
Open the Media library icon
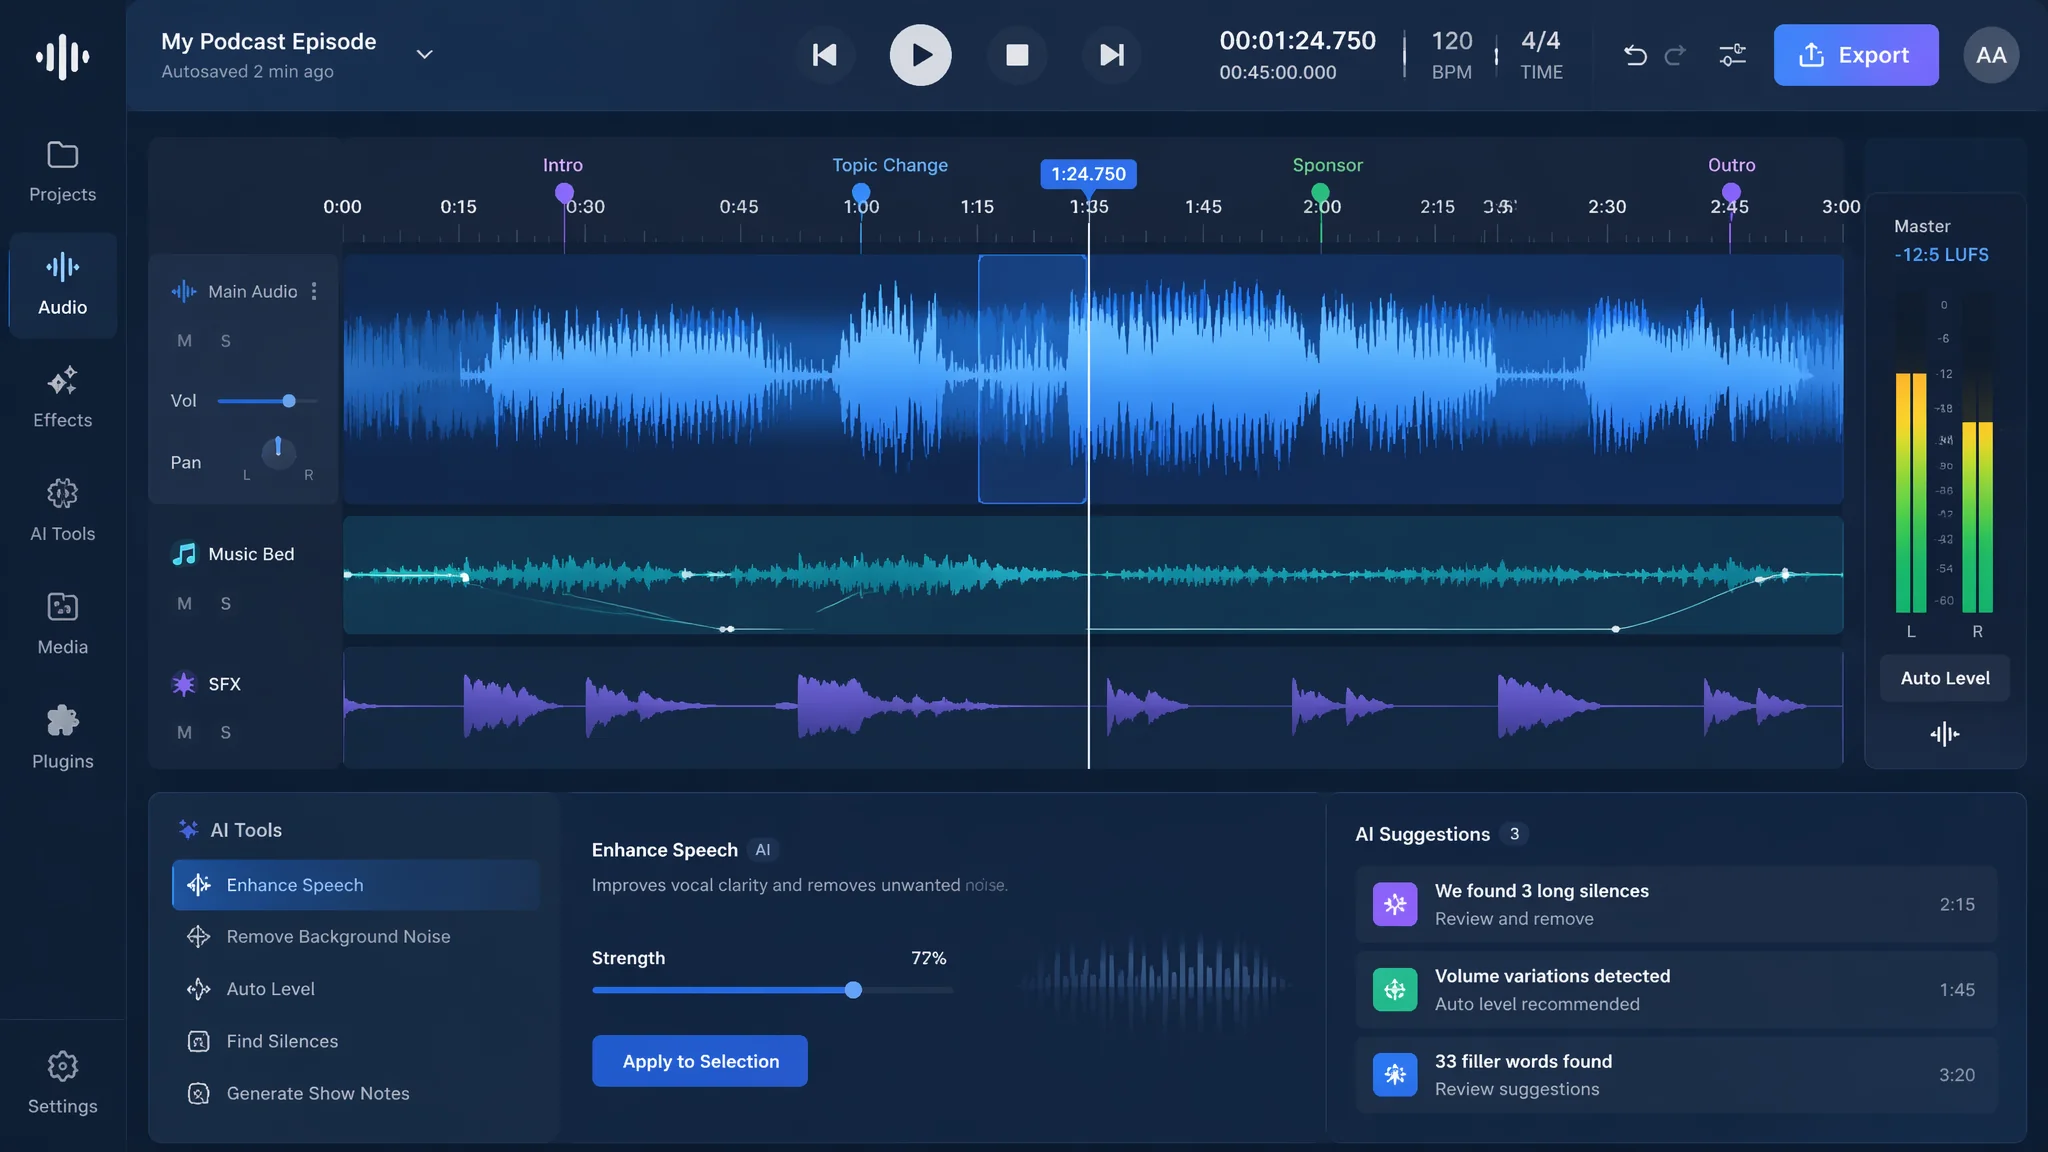[x=62, y=624]
